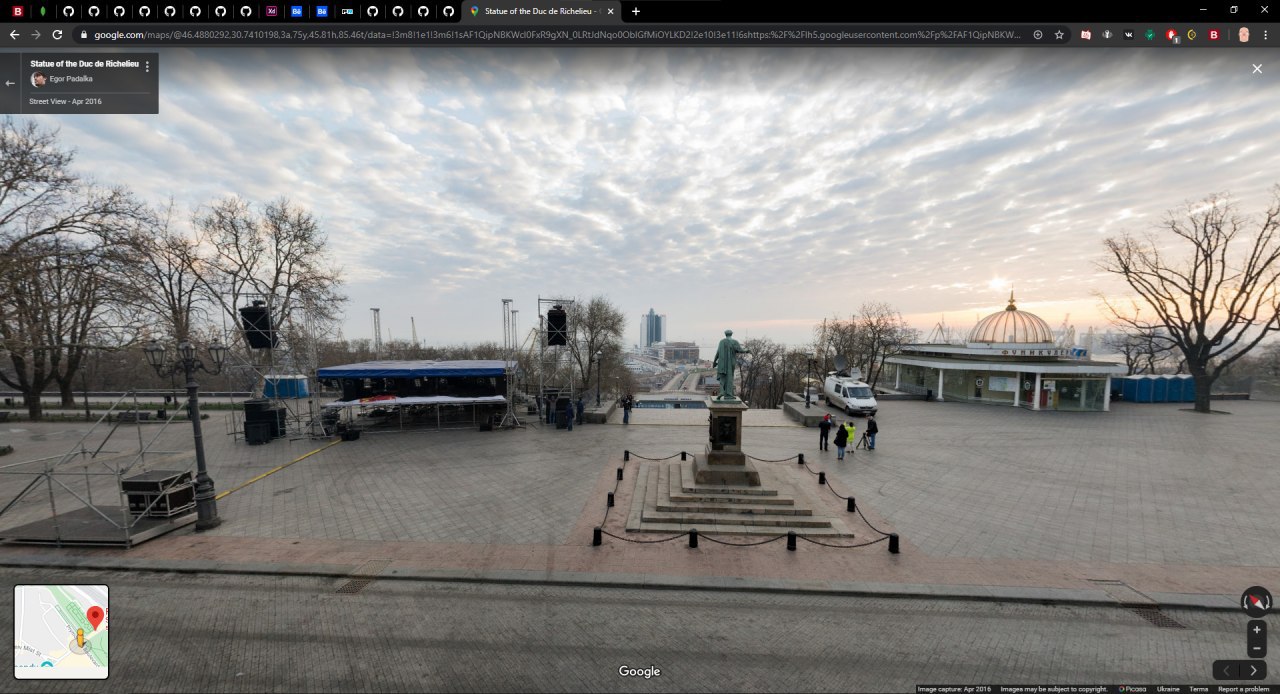
Task: Click the Google logo at the bottom
Action: pyautogui.click(x=639, y=671)
